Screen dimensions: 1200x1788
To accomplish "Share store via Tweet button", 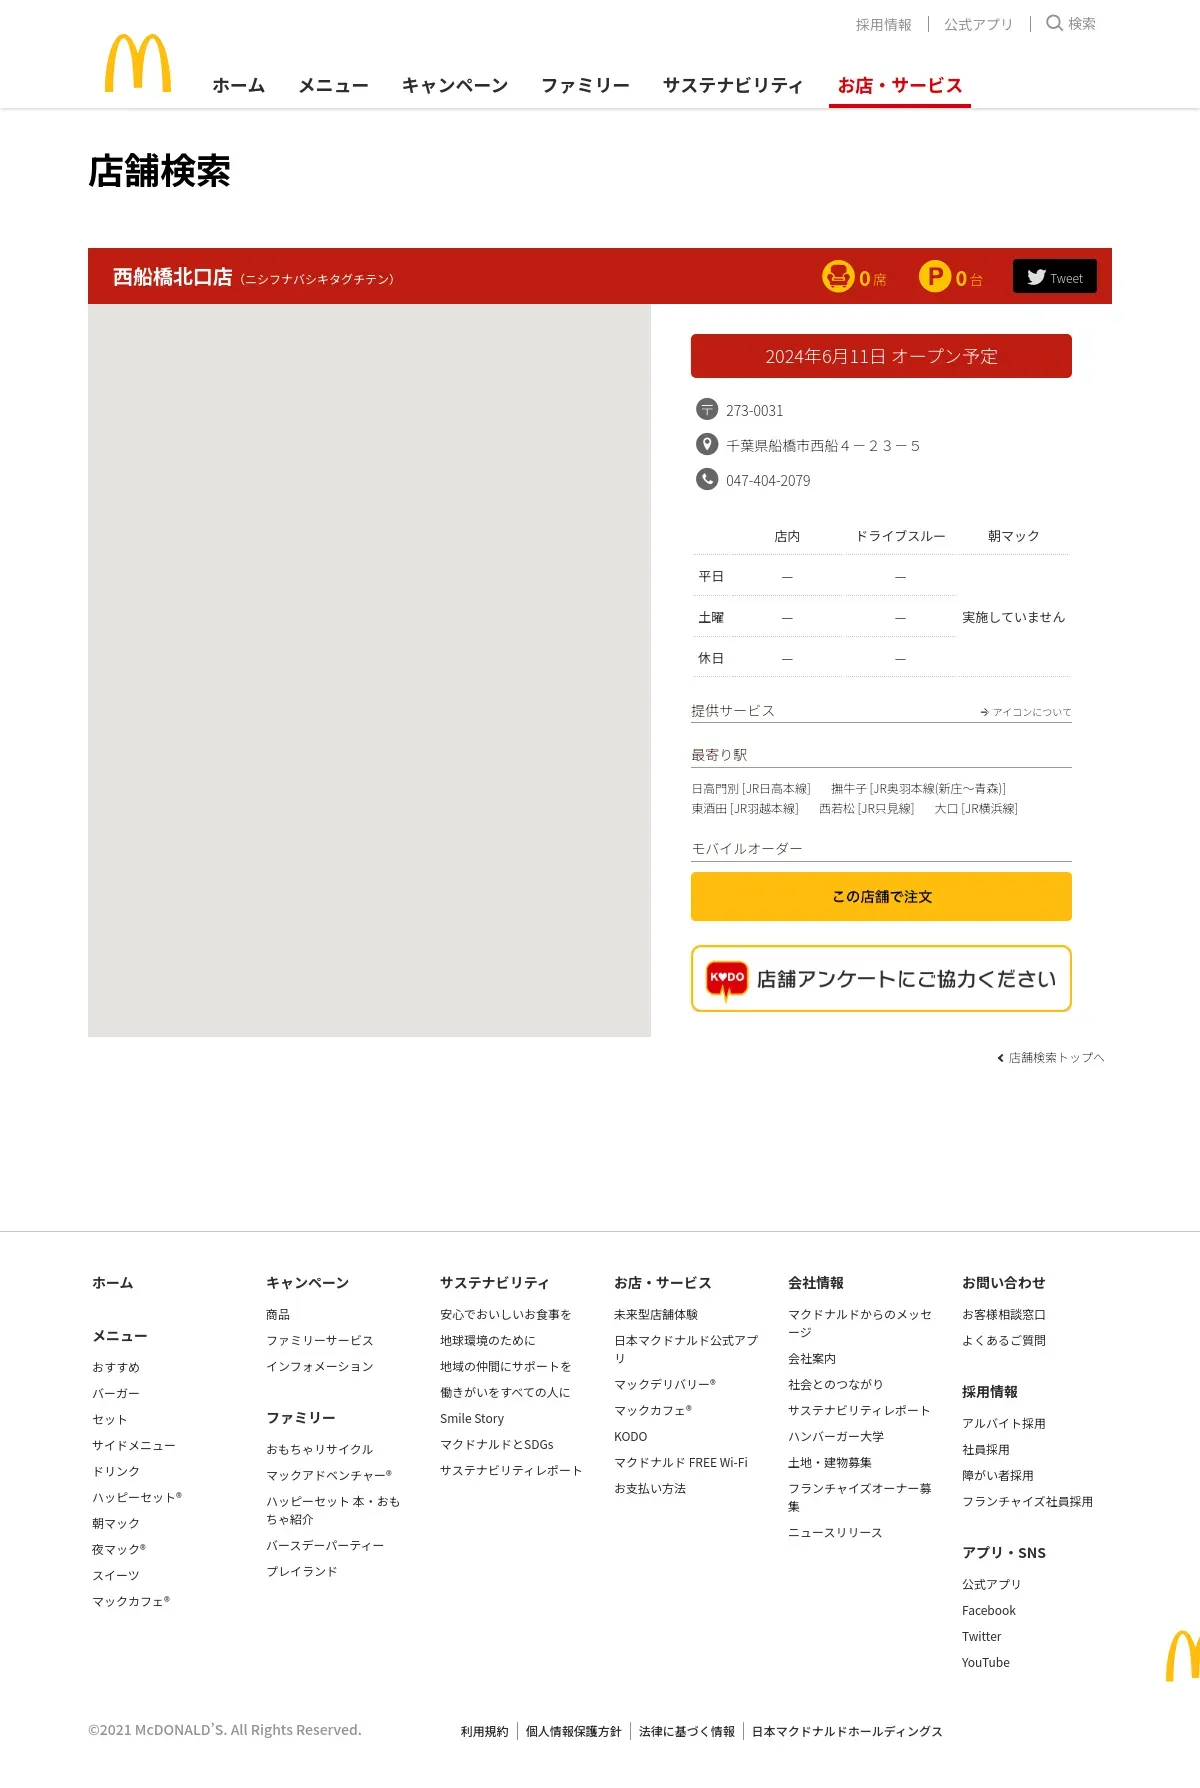I will (x=1055, y=276).
